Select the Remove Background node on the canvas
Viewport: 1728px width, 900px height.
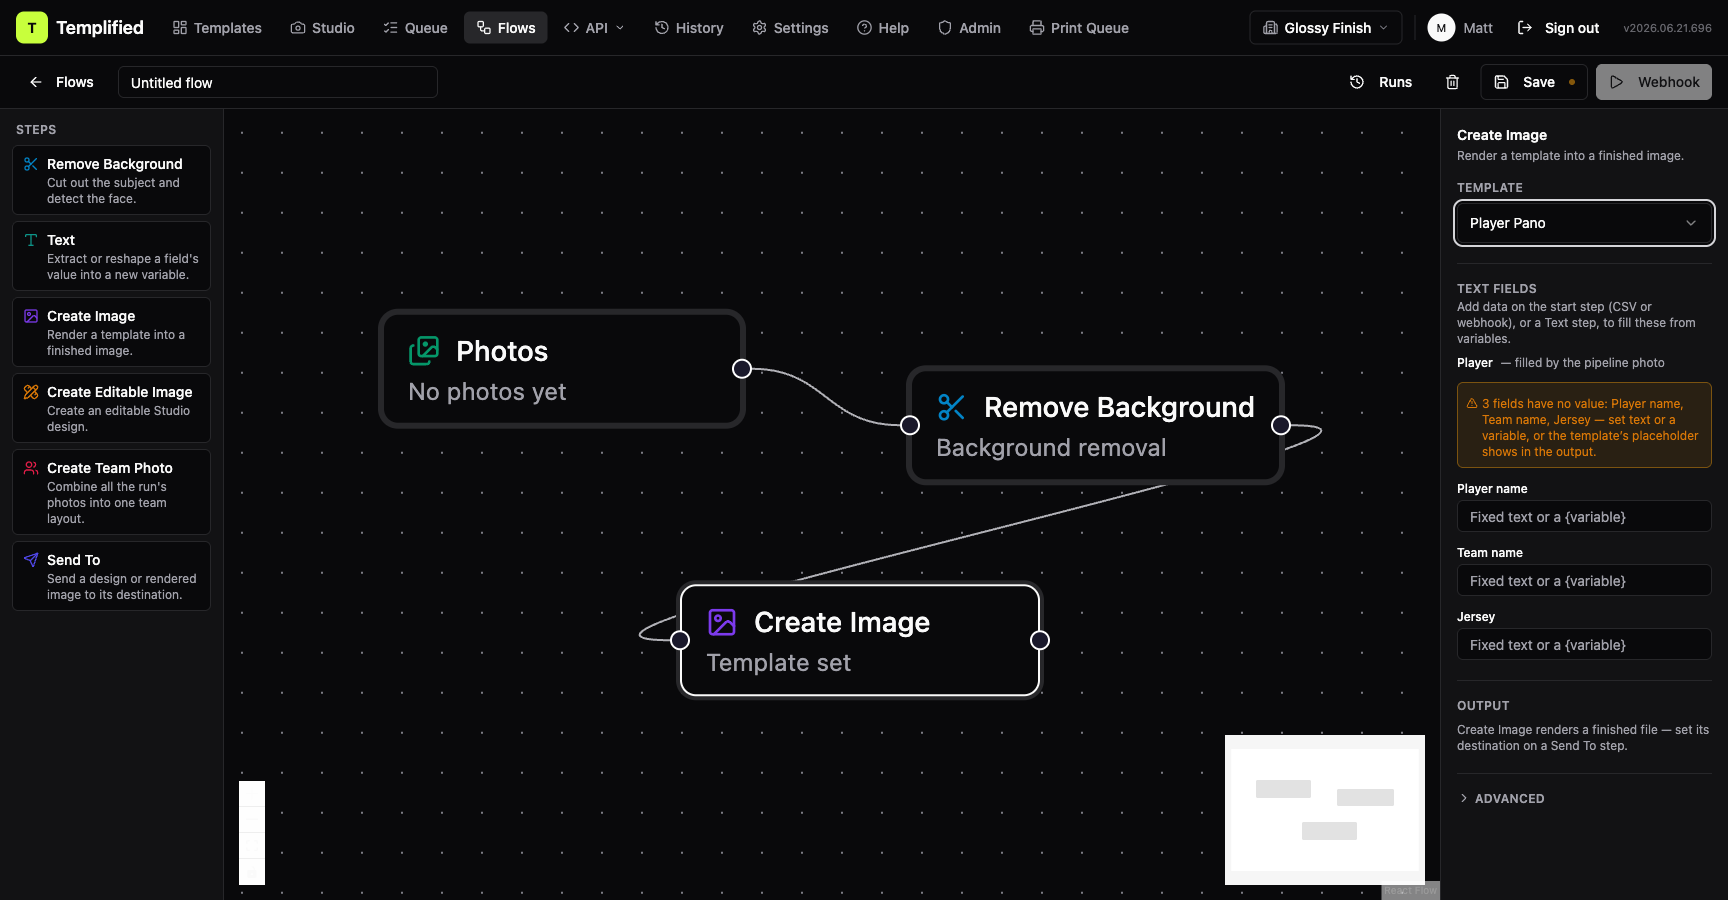point(1095,425)
